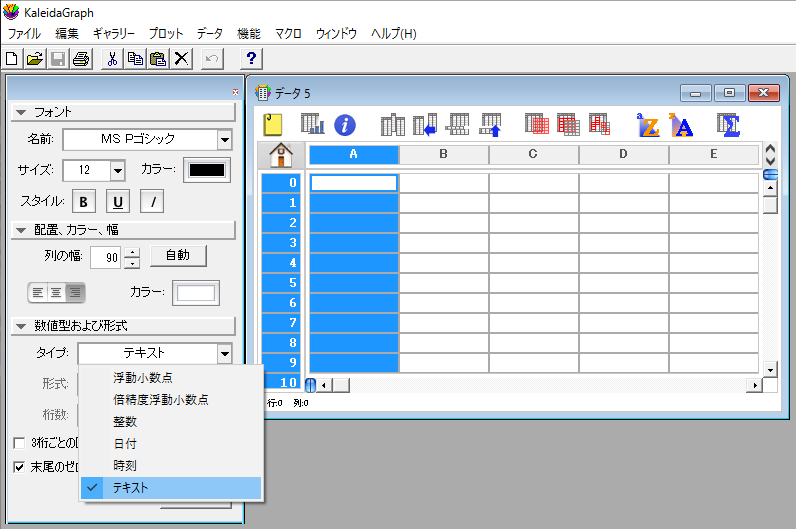Toggle Bold style button
796x529 pixels.
[x=84, y=202]
